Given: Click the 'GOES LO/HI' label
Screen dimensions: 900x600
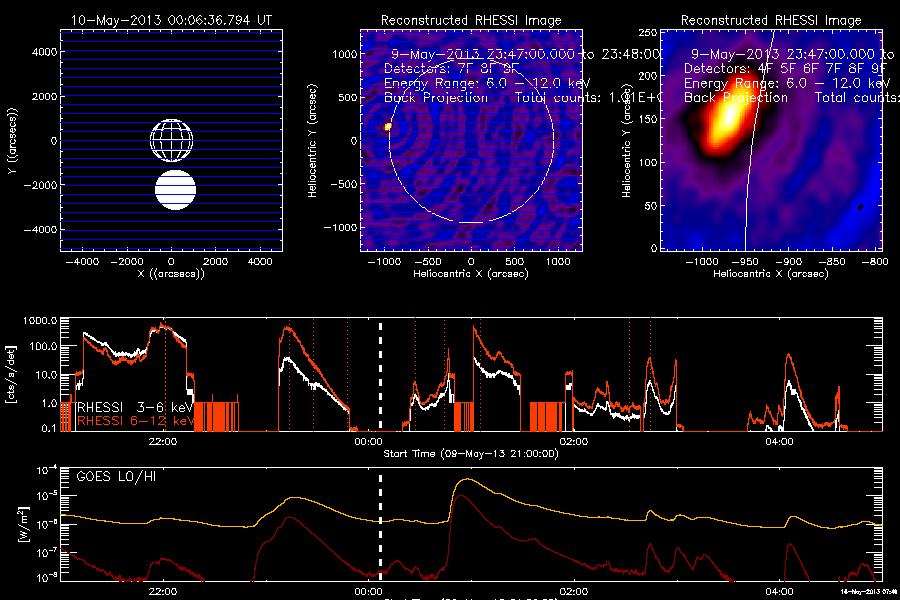Looking at the screenshot, I should tap(116, 477).
